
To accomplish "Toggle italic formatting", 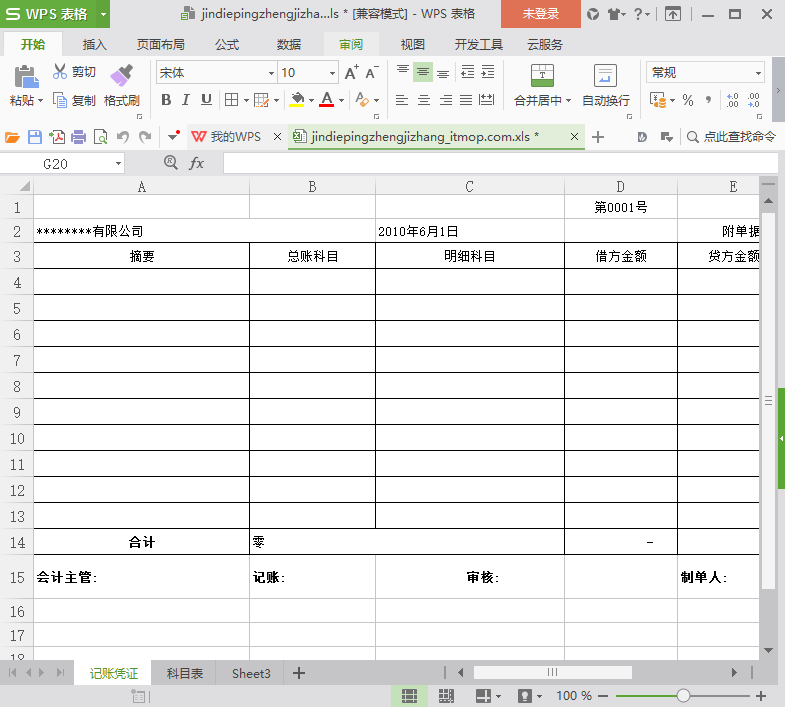I will click(186, 100).
